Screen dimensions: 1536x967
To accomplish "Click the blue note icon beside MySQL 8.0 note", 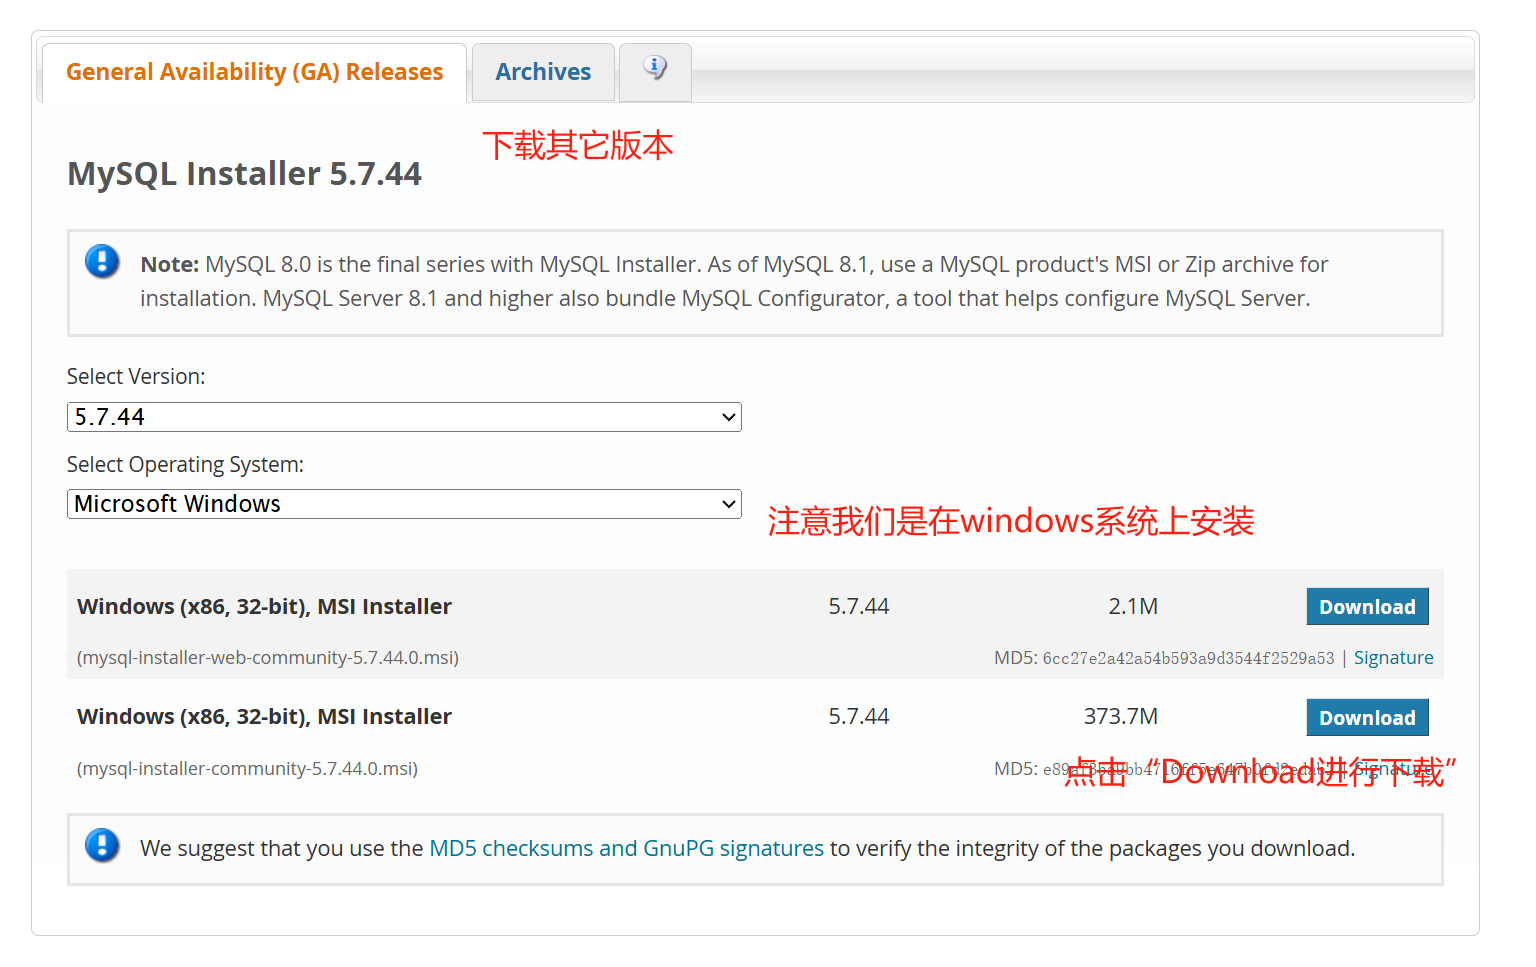I will coord(102,261).
